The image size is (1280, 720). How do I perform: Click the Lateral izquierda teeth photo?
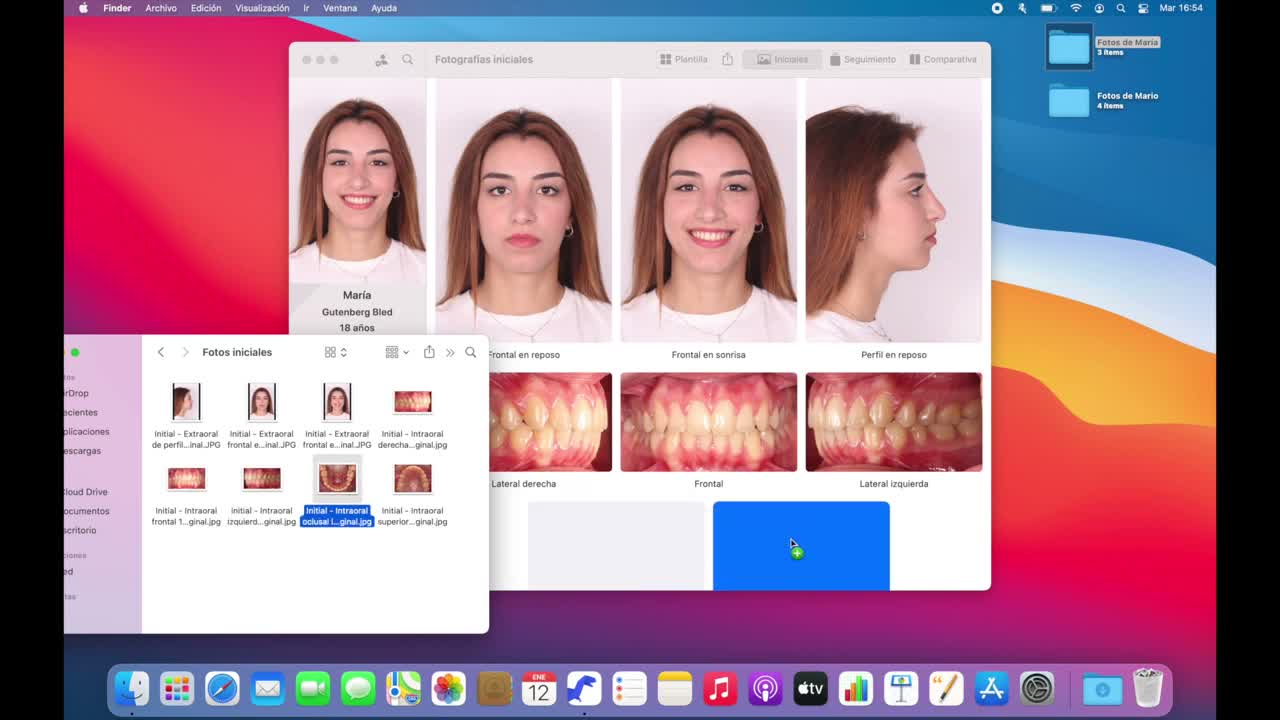pyautogui.click(x=893, y=422)
